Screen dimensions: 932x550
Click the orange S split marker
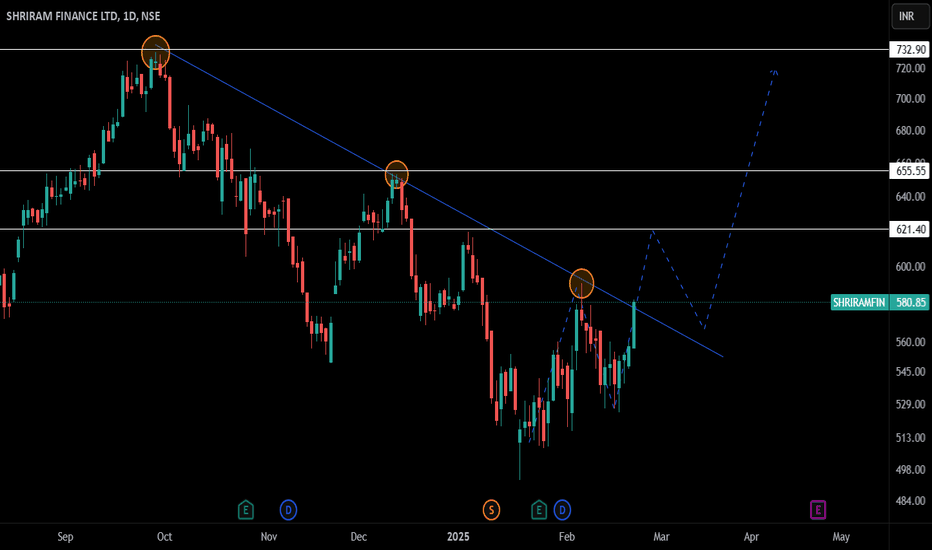(x=491, y=510)
